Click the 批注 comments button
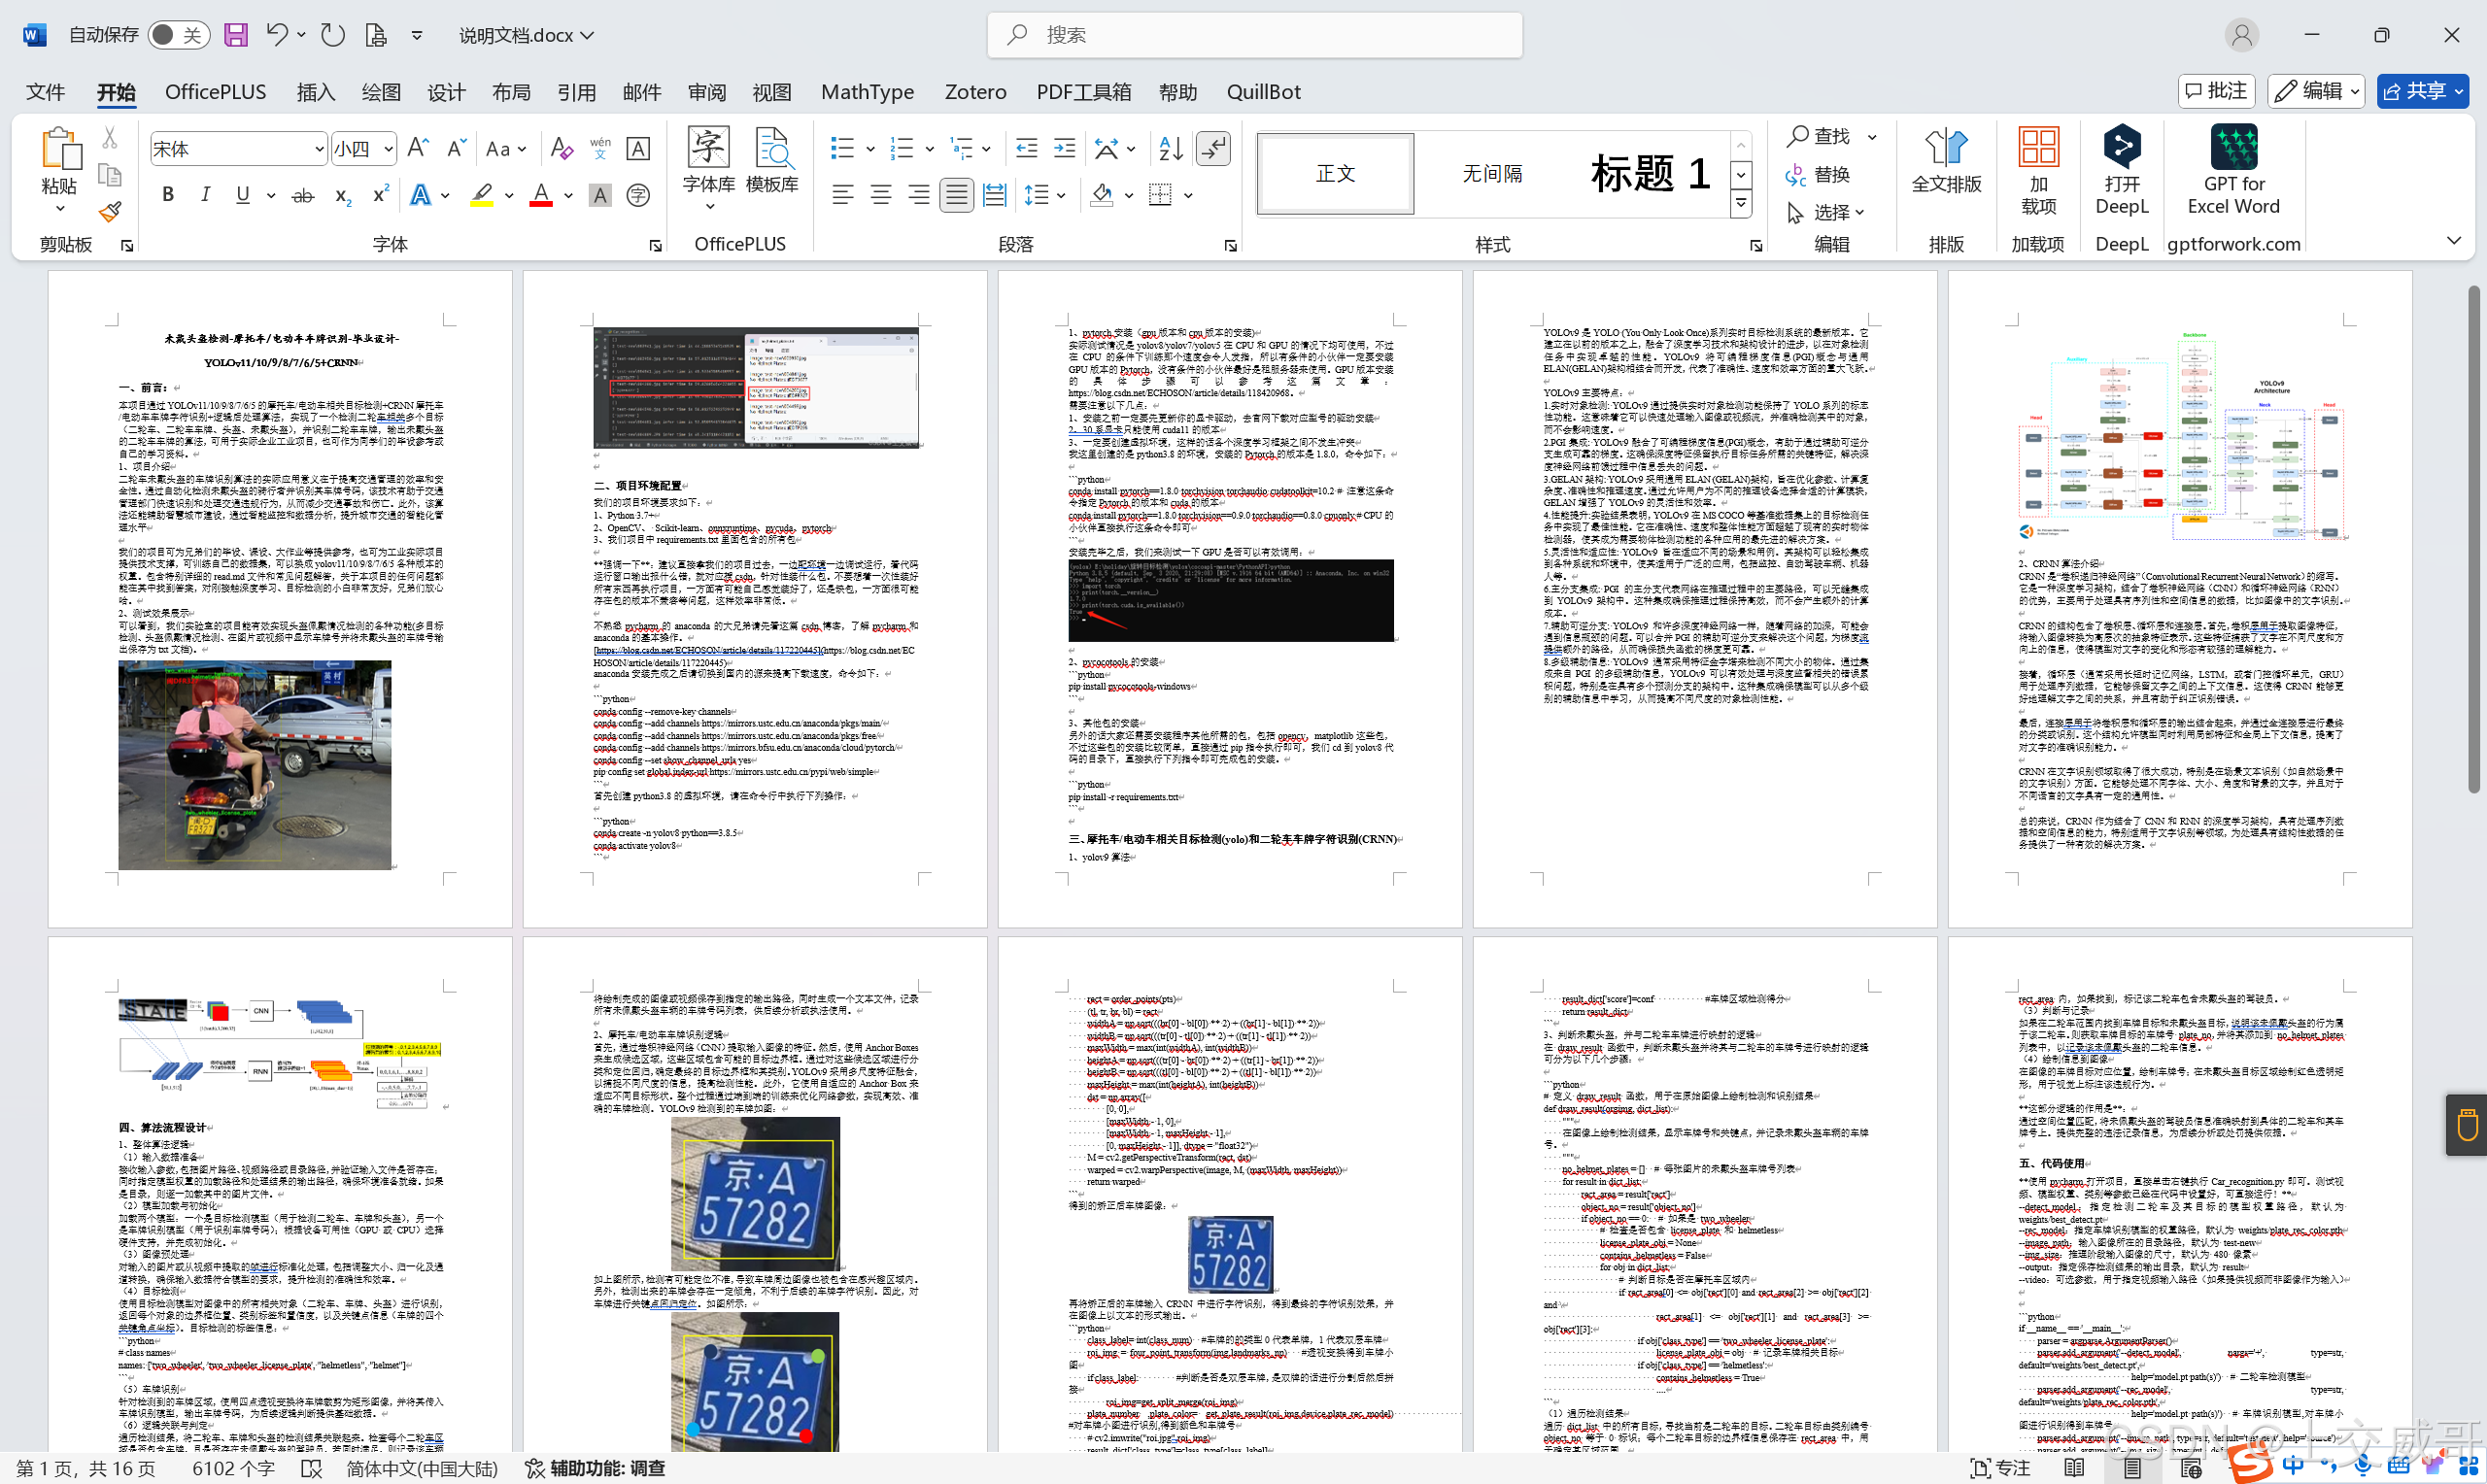The width and height of the screenshot is (2487, 1484). click(2216, 91)
